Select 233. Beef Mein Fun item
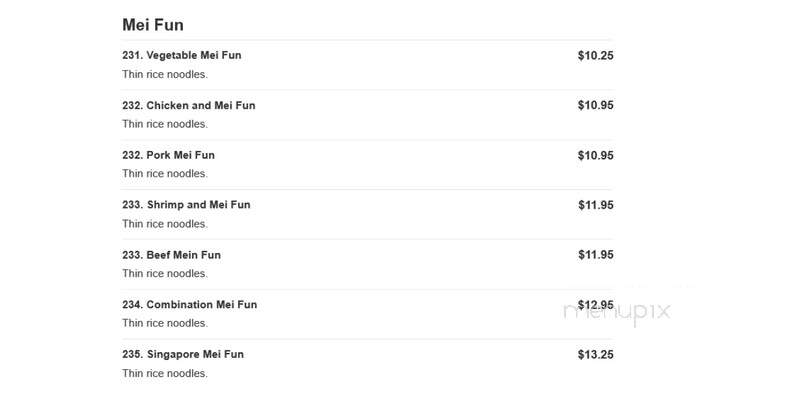The width and height of the screenshot is (796, 394). 172,255
